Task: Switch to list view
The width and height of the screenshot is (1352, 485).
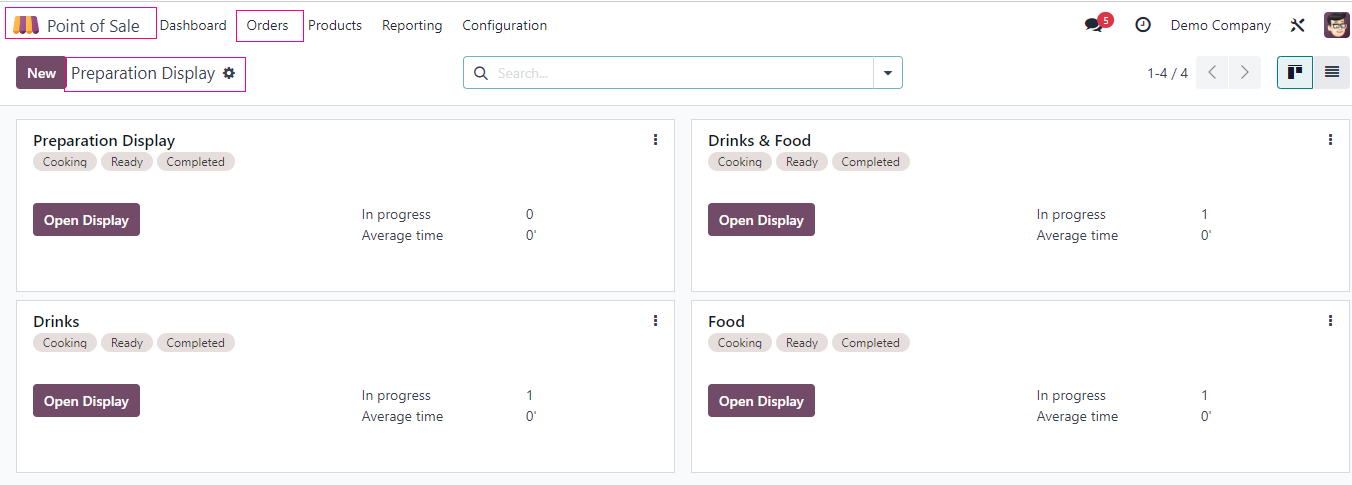Action: pyautogui.click(x=1332, y=72)
